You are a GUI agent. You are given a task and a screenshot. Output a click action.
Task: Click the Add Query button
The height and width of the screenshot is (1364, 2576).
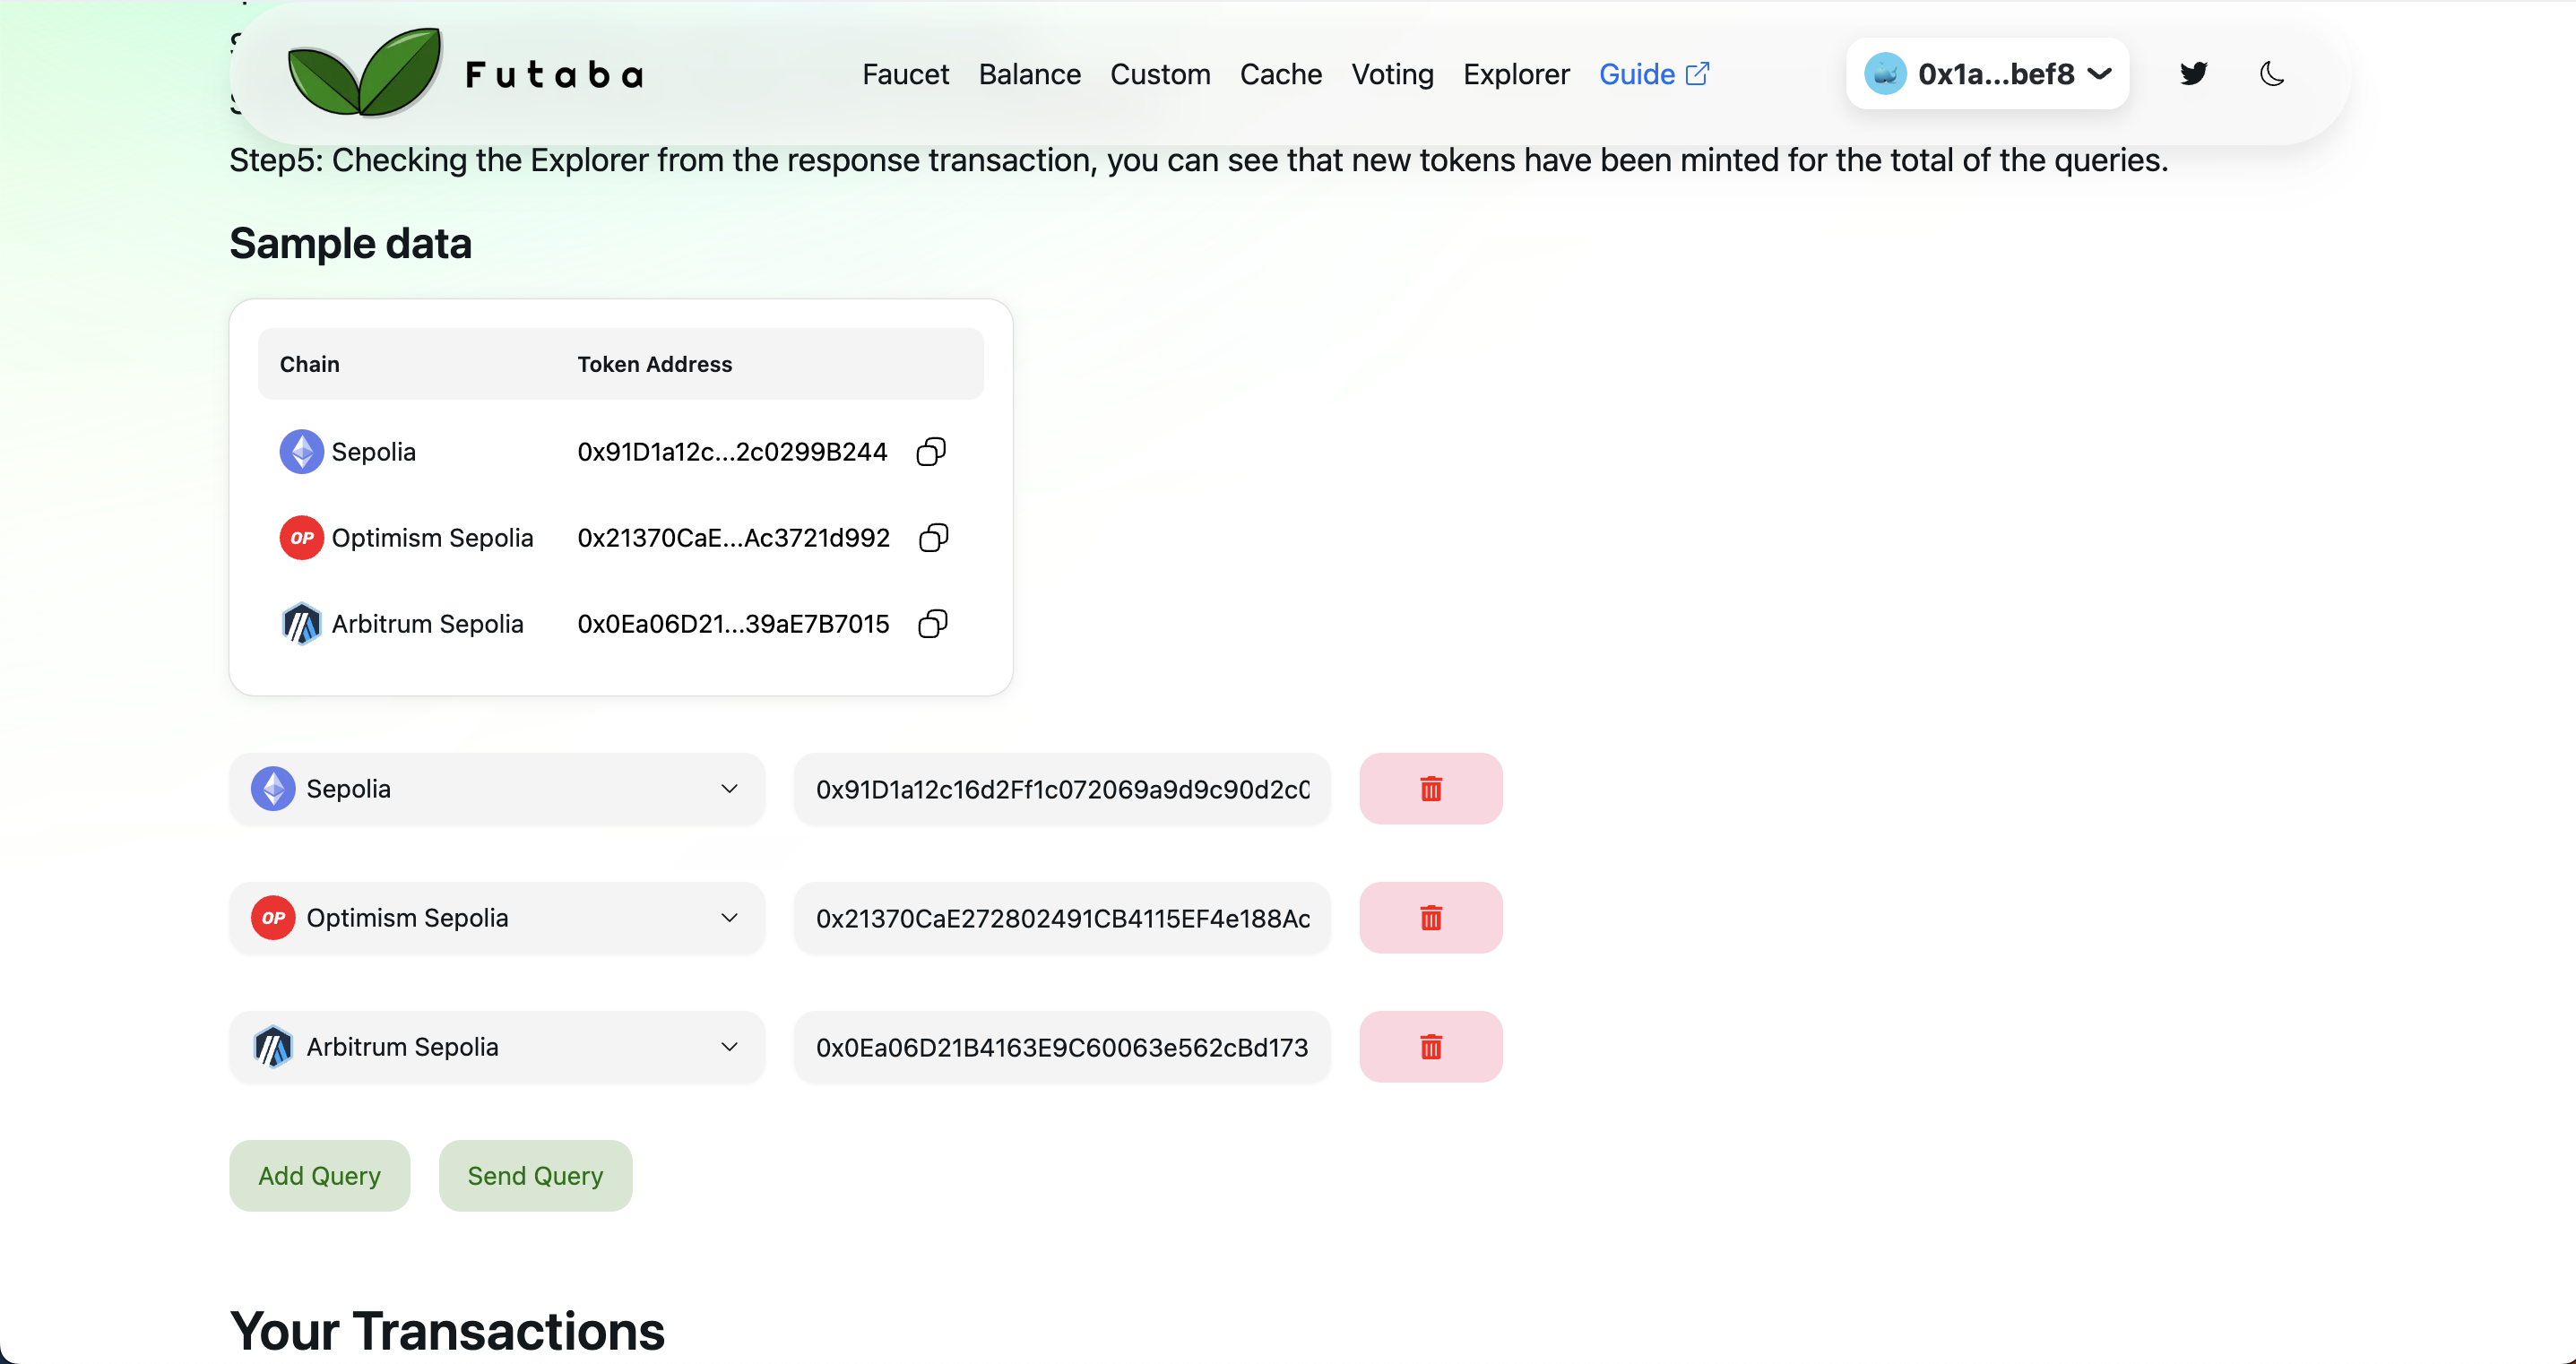pos(319,1176)
